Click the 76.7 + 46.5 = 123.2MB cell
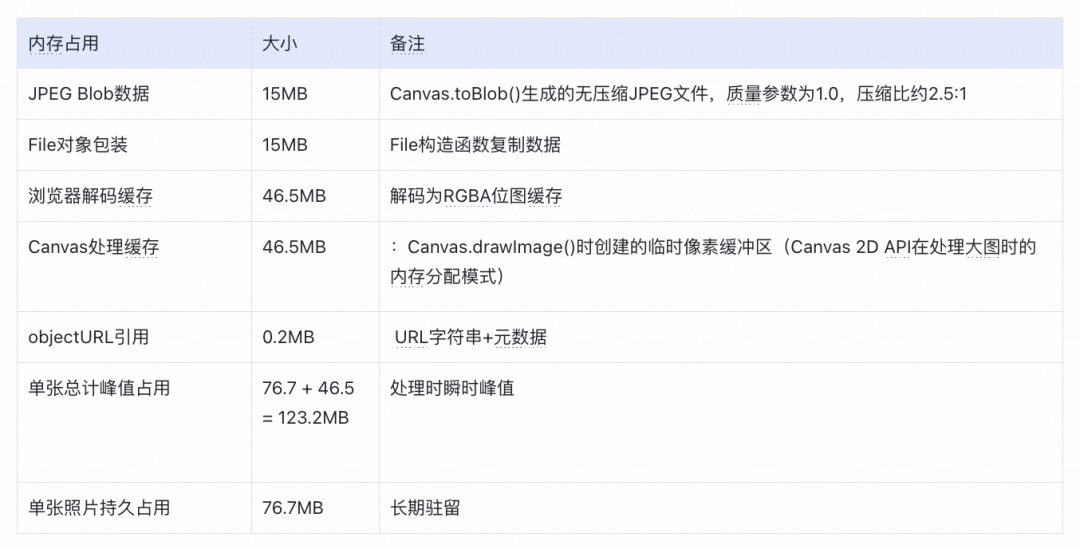Screen dimensions: 1080x549 [307, 403]
